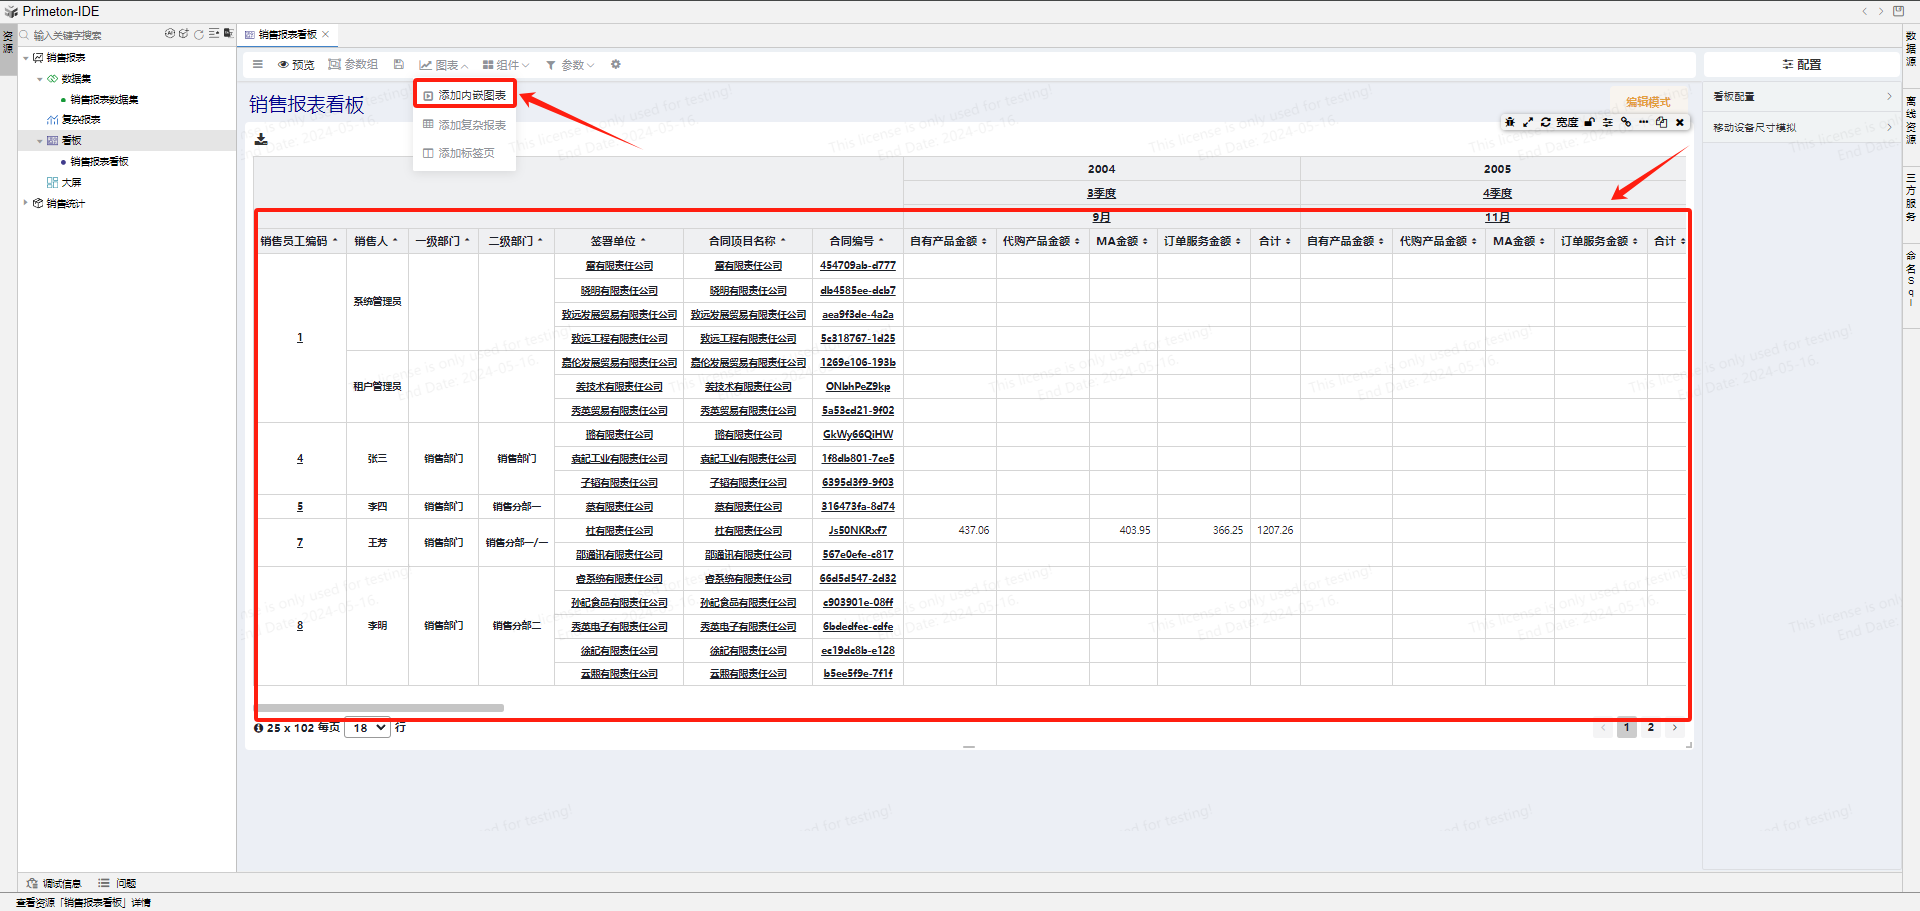1920x911 pixels.
Task: Select 添加内嵌图表 menu entry
Action: [x=465, y=95]
